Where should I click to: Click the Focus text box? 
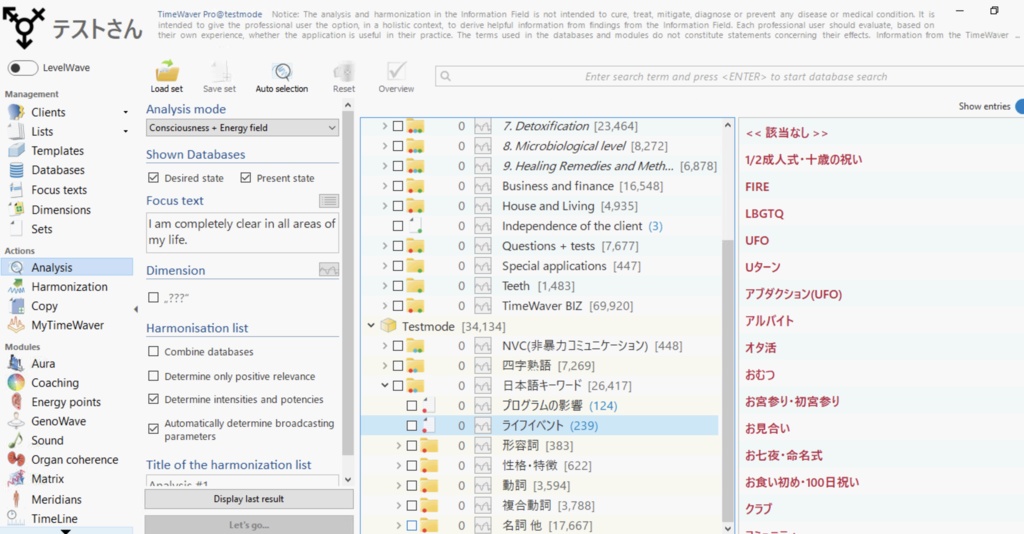[242, 232]
